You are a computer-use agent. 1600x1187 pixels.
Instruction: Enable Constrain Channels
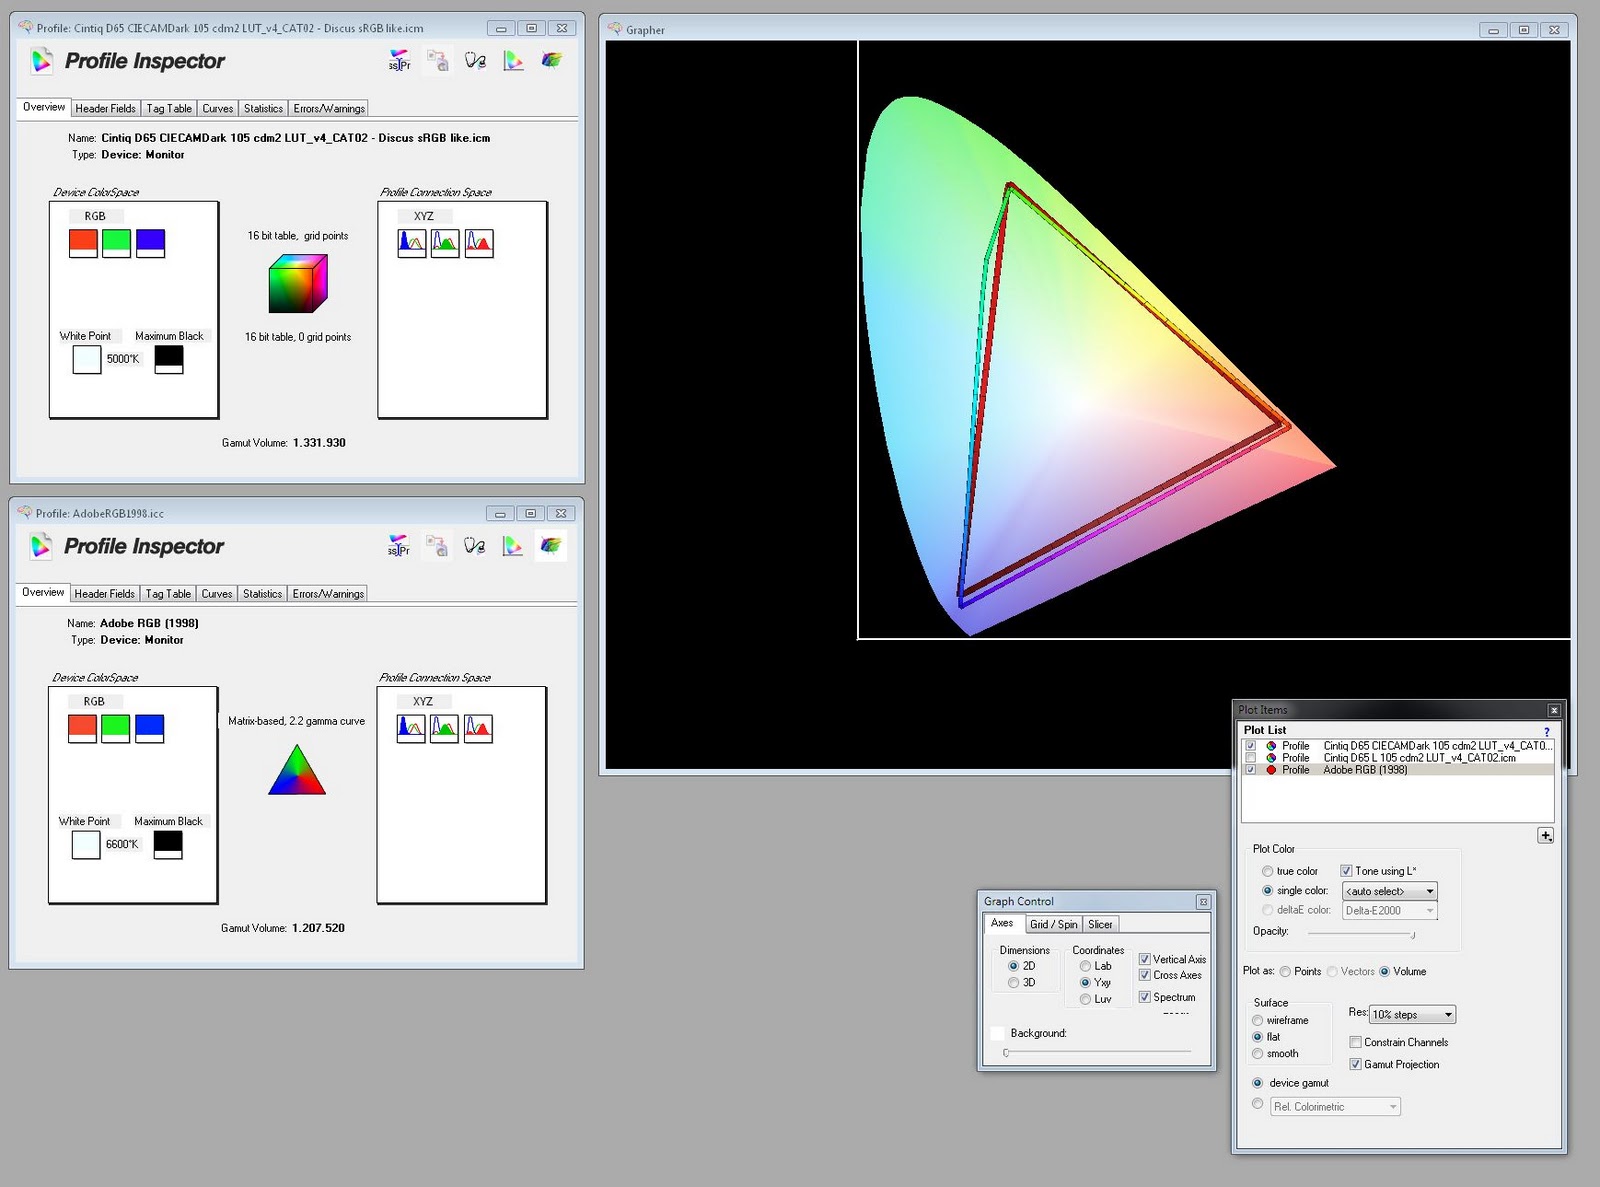pos(1355,1042)
